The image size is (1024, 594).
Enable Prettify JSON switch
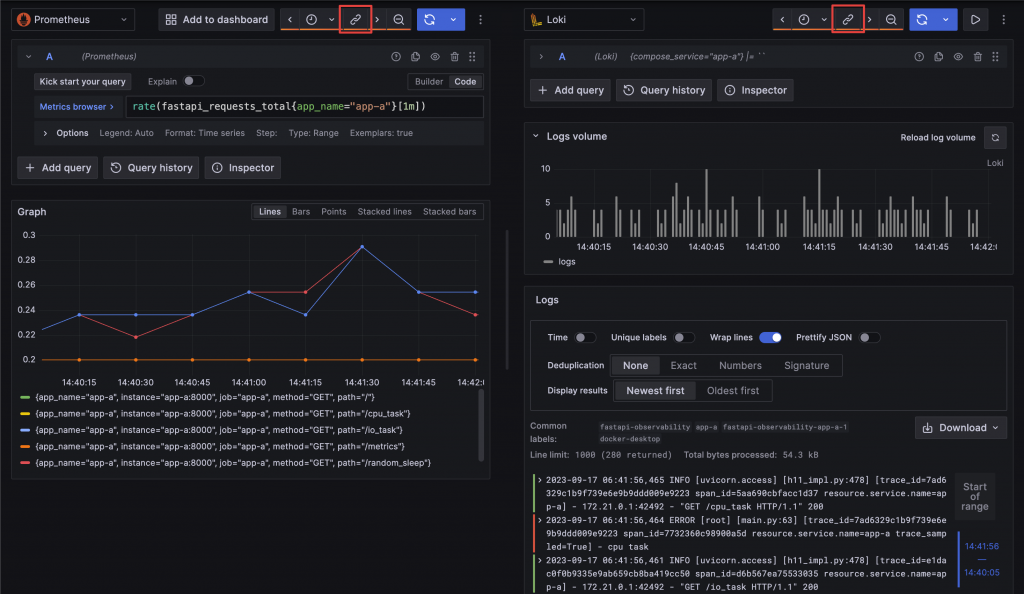[x=869, y=337]
